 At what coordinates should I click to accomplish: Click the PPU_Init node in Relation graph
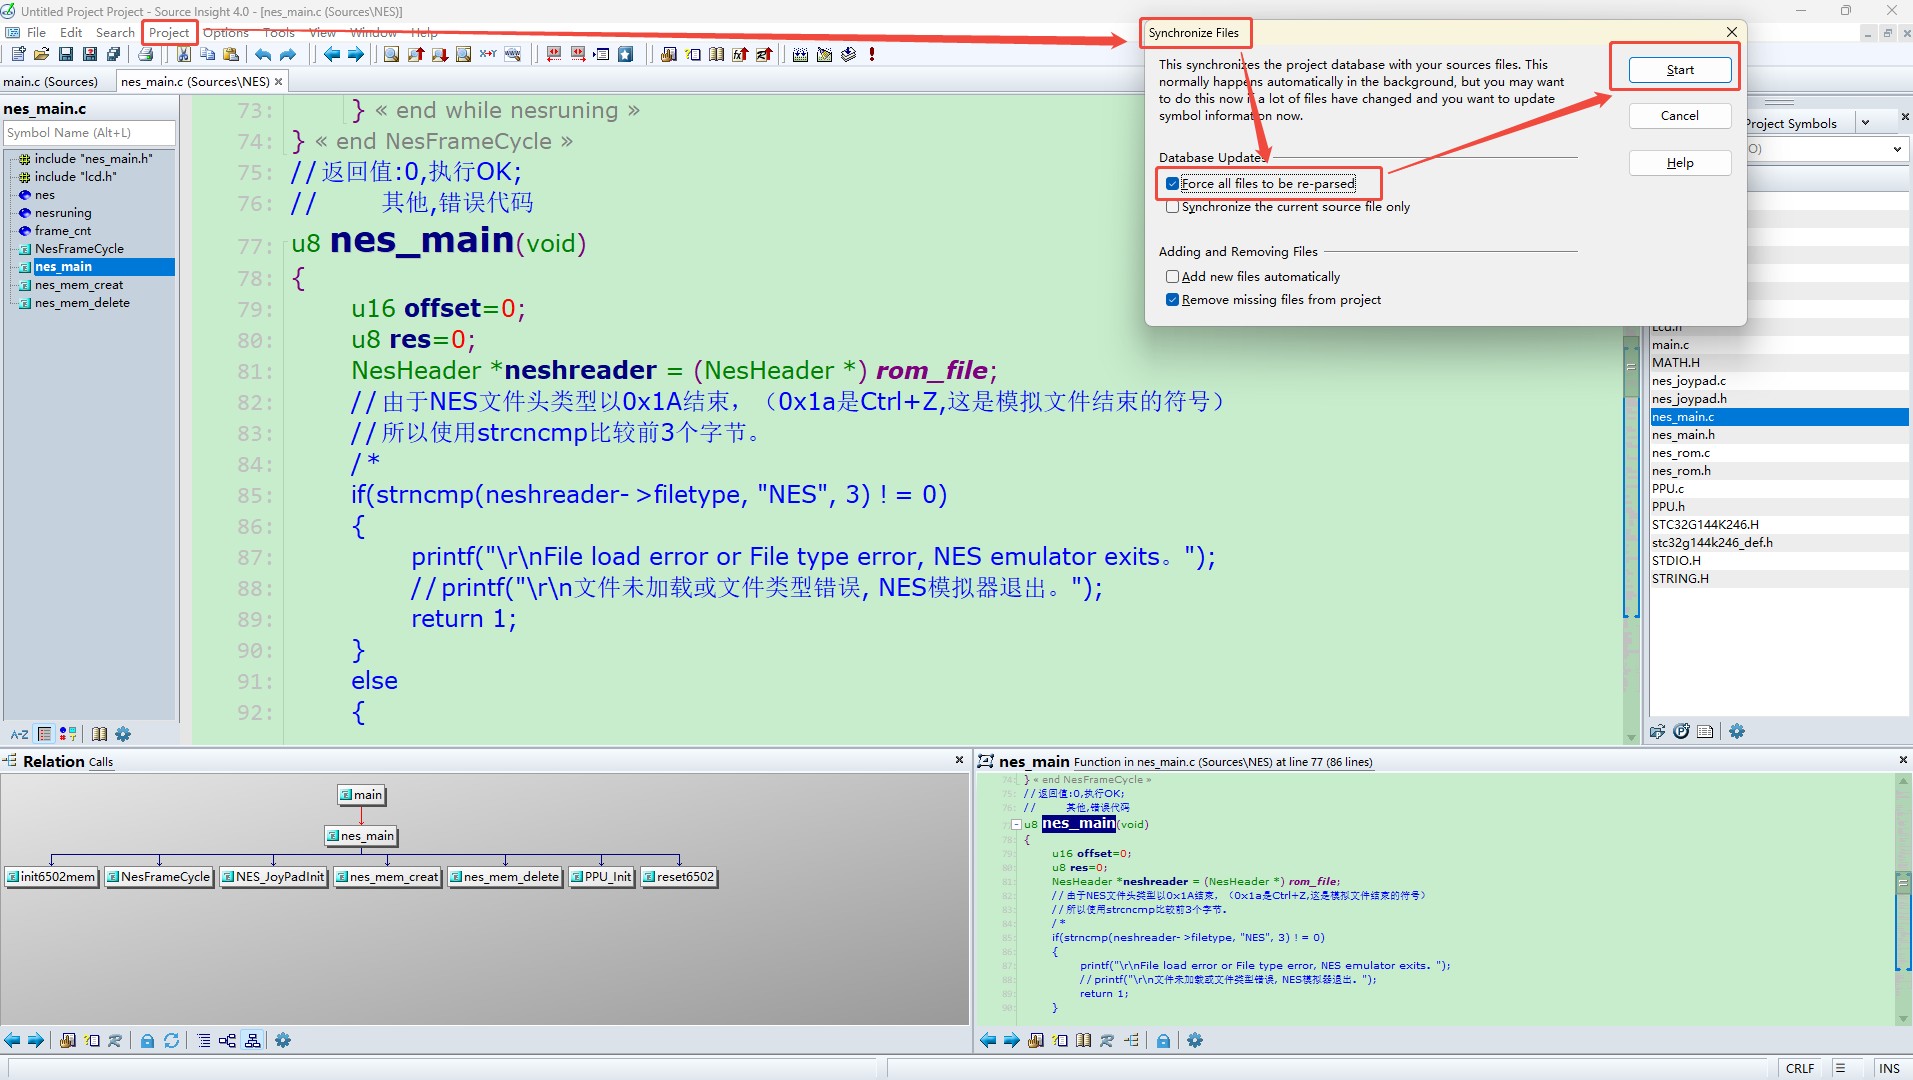pos(601,877)
